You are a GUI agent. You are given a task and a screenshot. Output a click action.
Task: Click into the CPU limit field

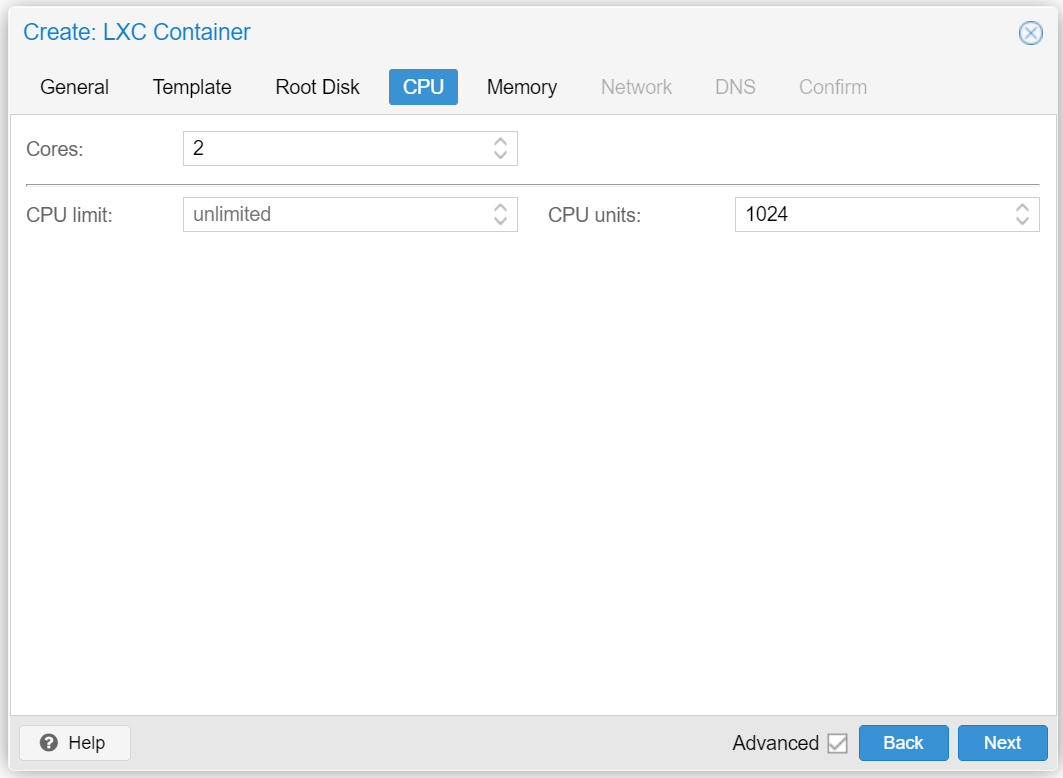[x=335, y=214]
